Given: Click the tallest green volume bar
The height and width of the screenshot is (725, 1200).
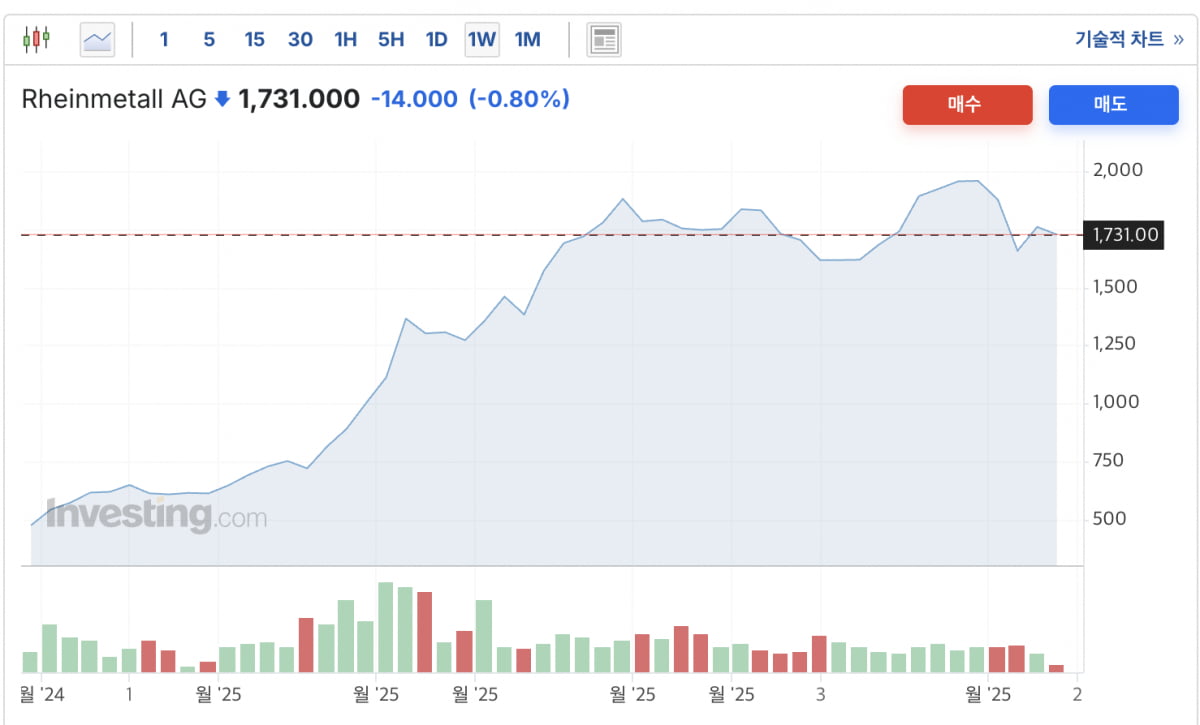Looking at the screenshot, I should coord(385,627).
